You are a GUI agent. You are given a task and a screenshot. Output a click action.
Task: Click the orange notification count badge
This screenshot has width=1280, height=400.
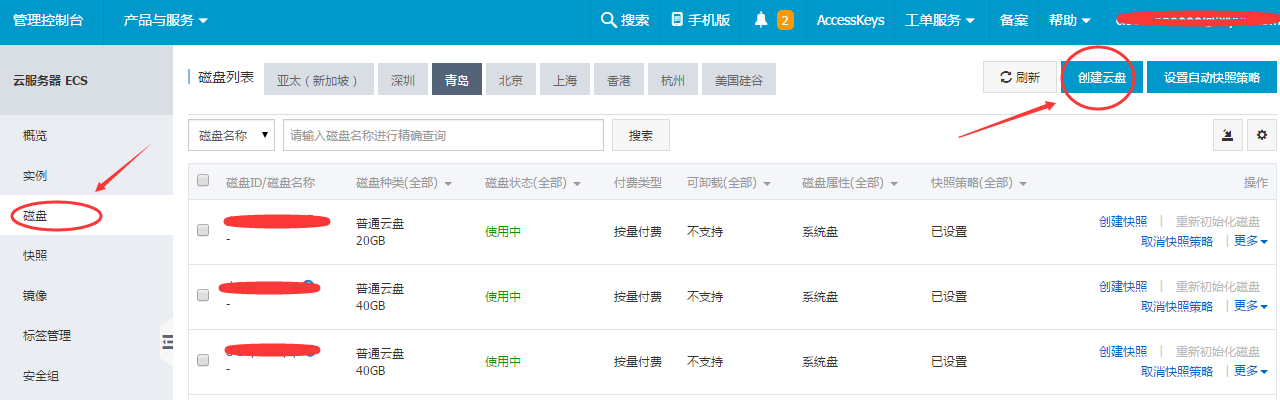pyautogui.click(x=785, y=20)
